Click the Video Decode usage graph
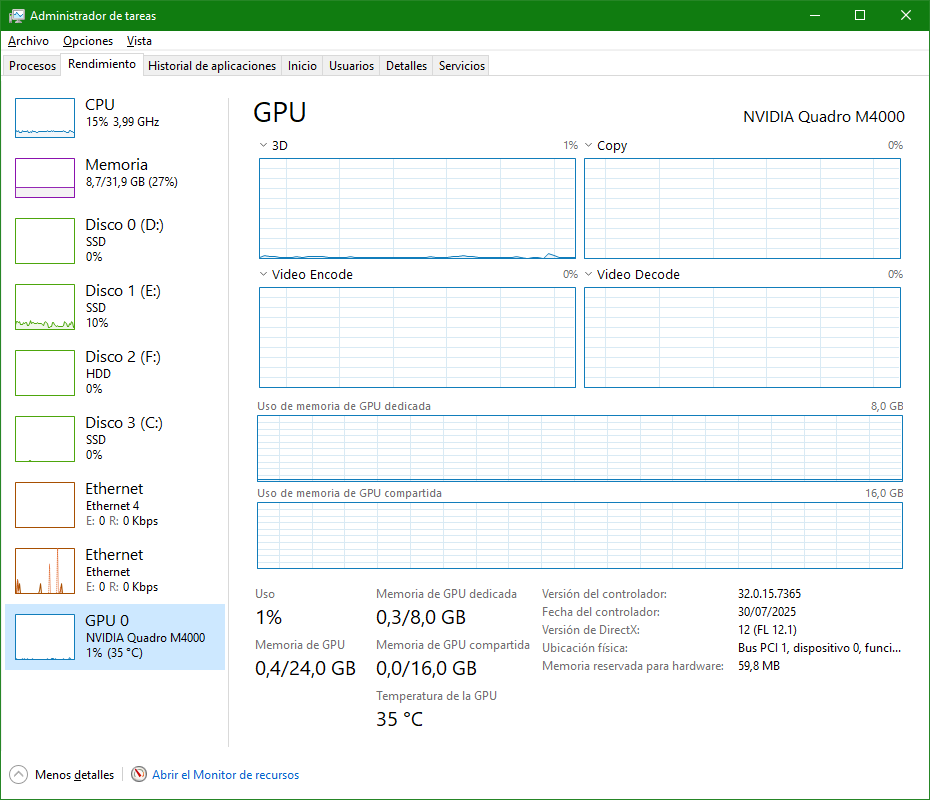Screen dimensions: 930x800 point(742,337)
